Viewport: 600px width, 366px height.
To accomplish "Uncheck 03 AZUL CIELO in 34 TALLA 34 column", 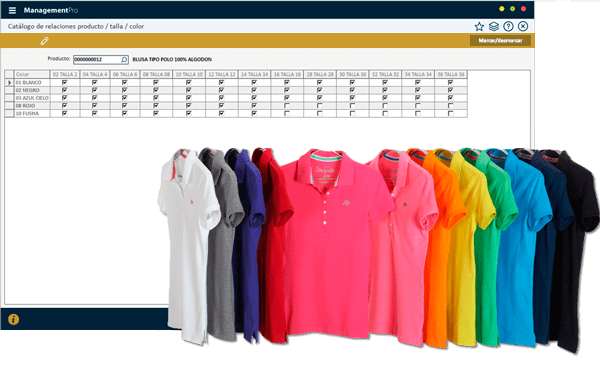I will [x=417, y=98].
